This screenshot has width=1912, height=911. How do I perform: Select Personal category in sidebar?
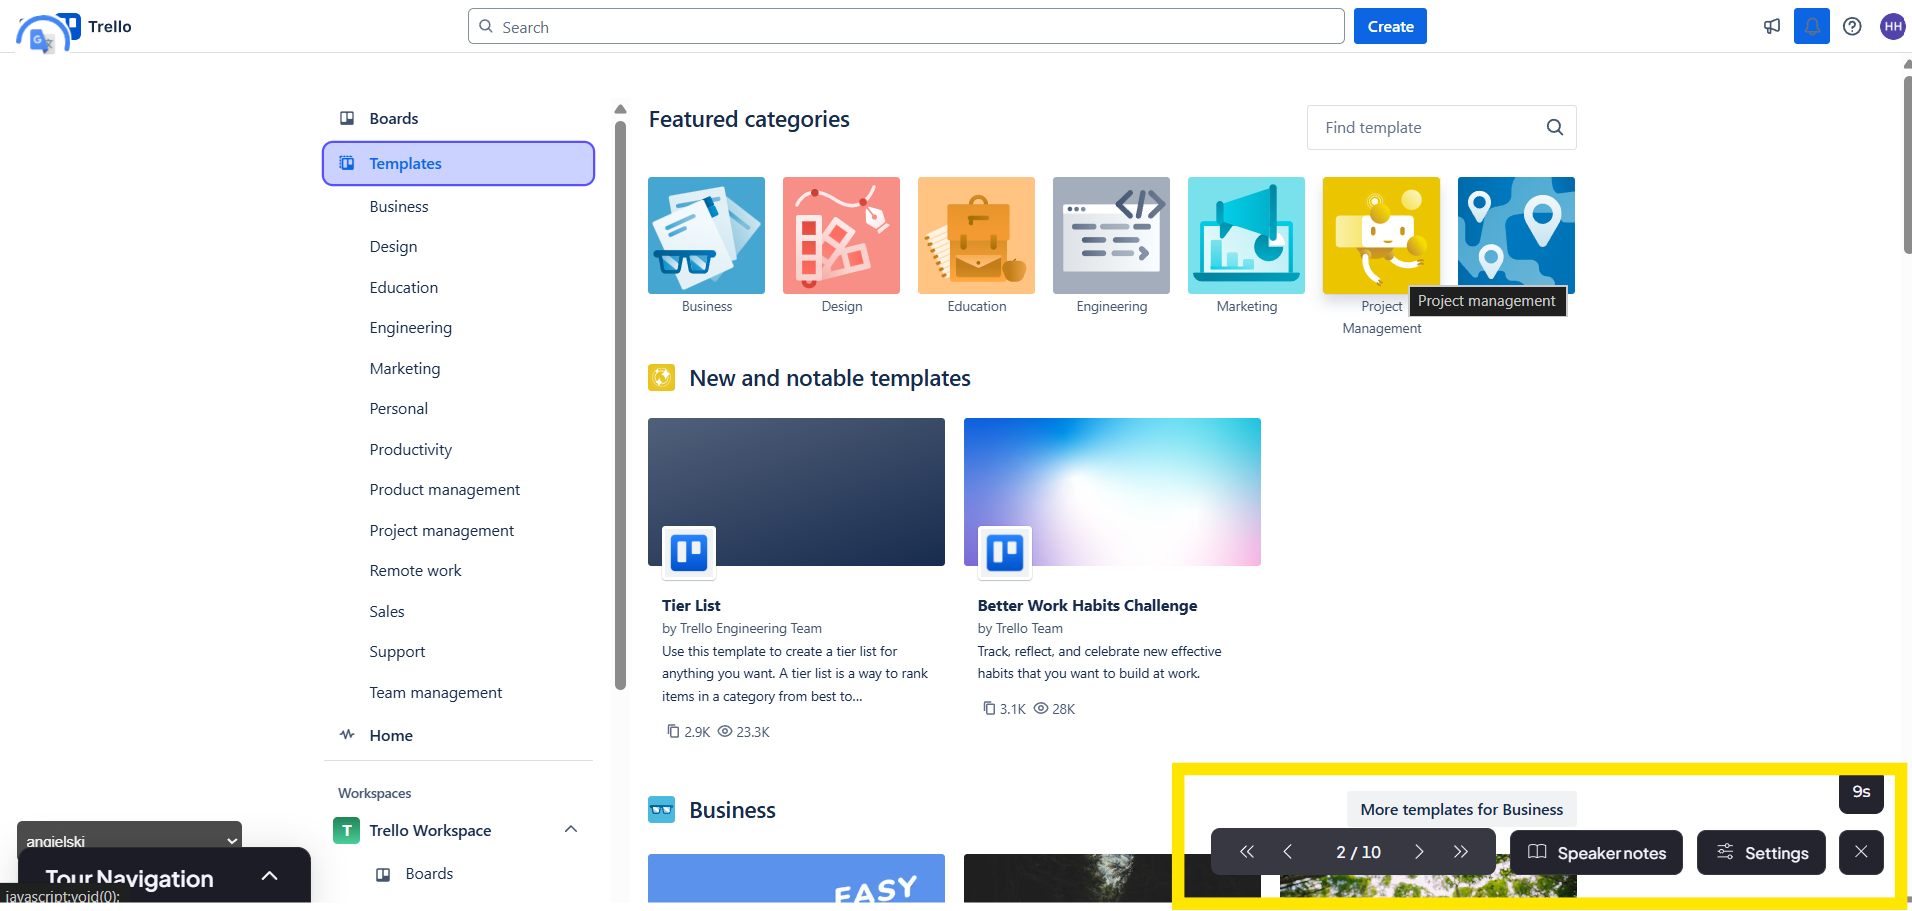click(x=398, y=408)
